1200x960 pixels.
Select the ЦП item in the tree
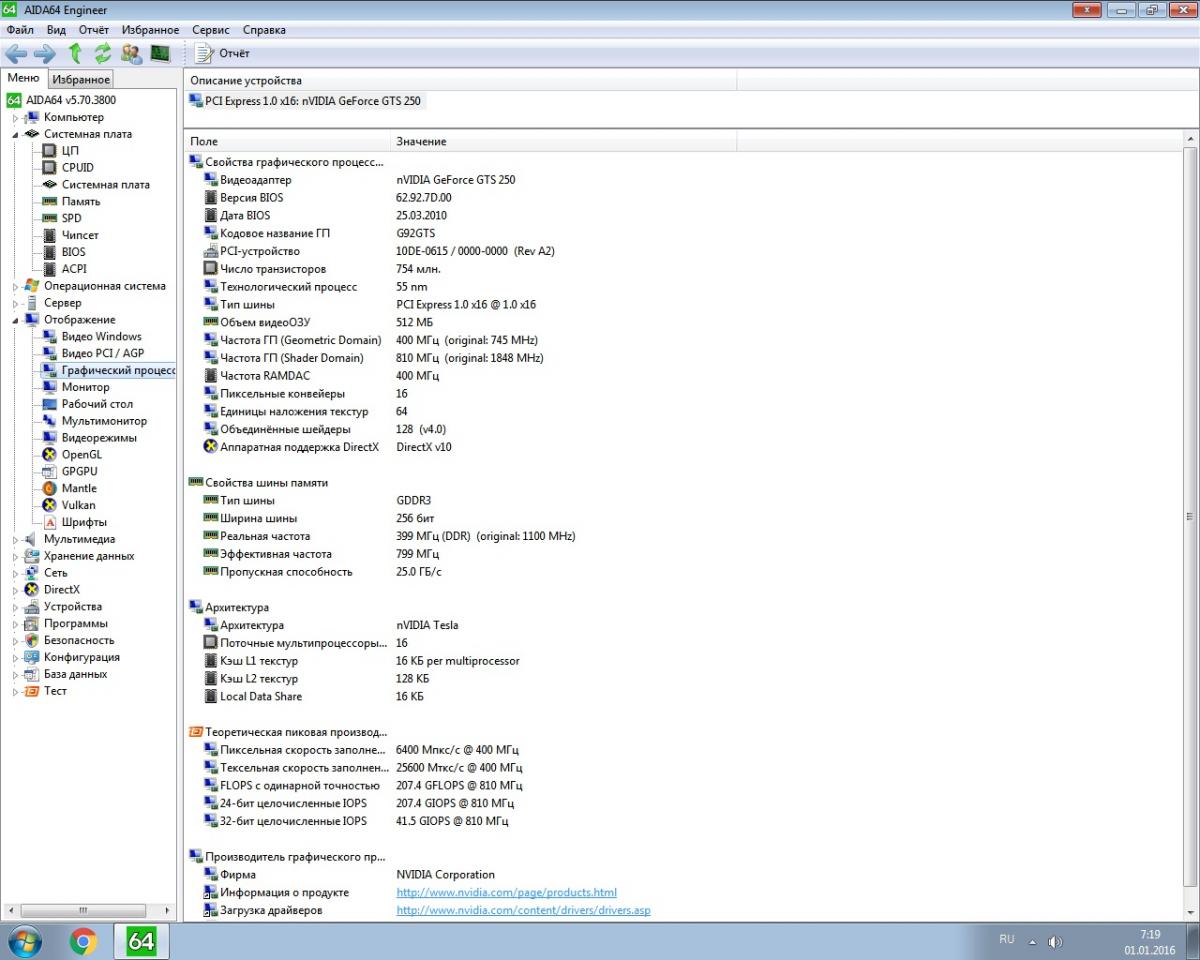70,150
